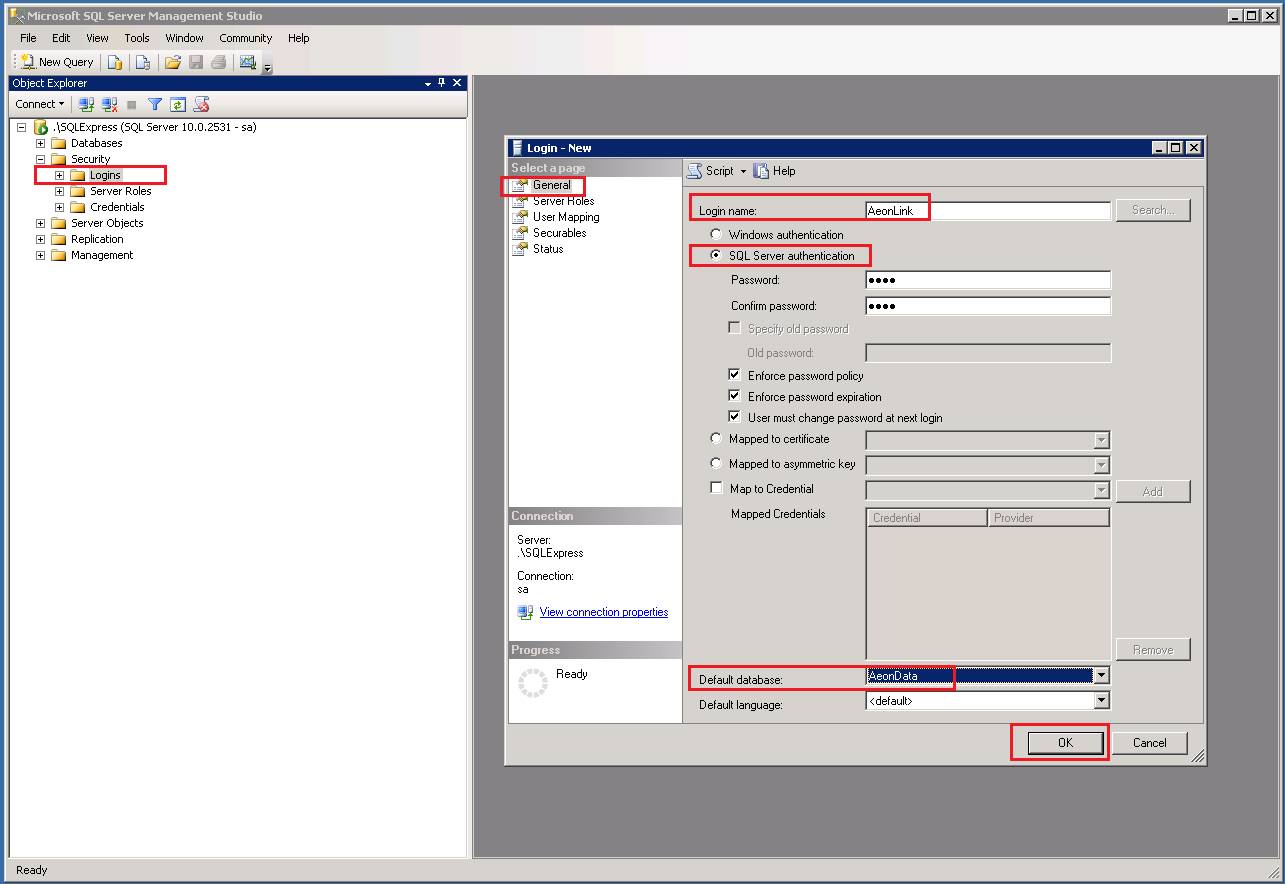This screenshot has width=1285, height=884.
Task: Select Windows authentication radio button
Action: pos(716,235)
